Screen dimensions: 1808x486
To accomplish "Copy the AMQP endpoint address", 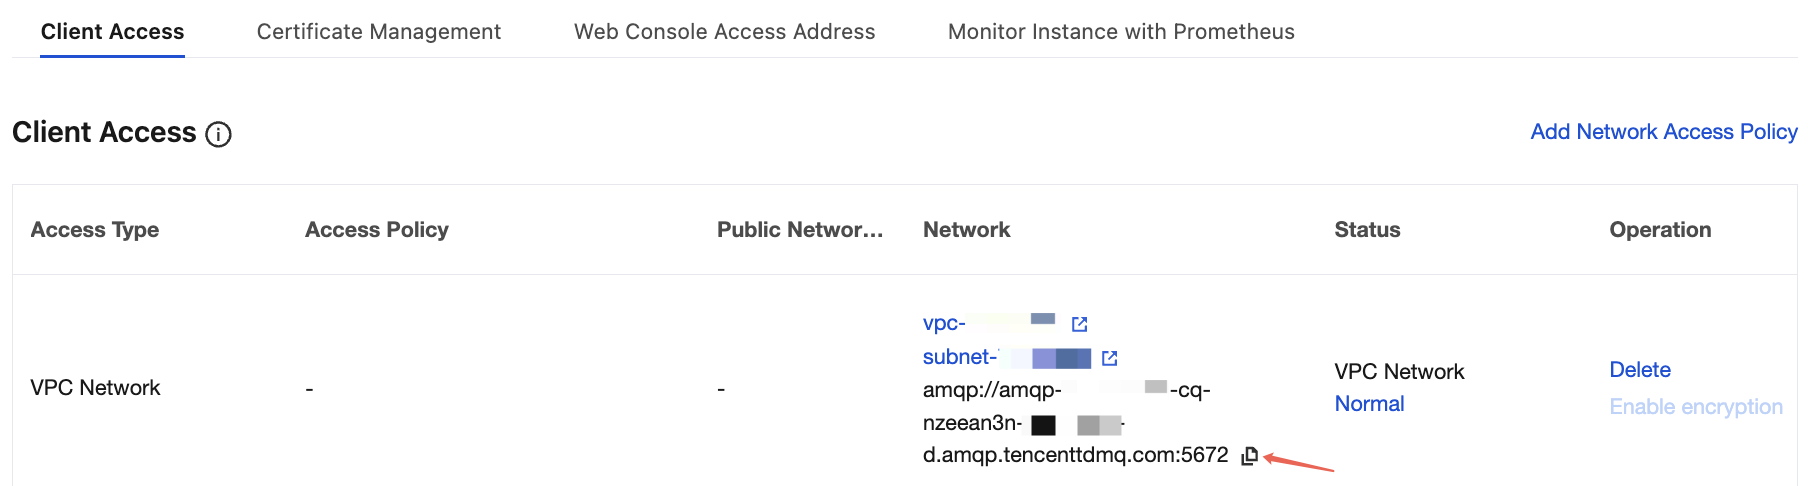I will (x=1249, y=456).
